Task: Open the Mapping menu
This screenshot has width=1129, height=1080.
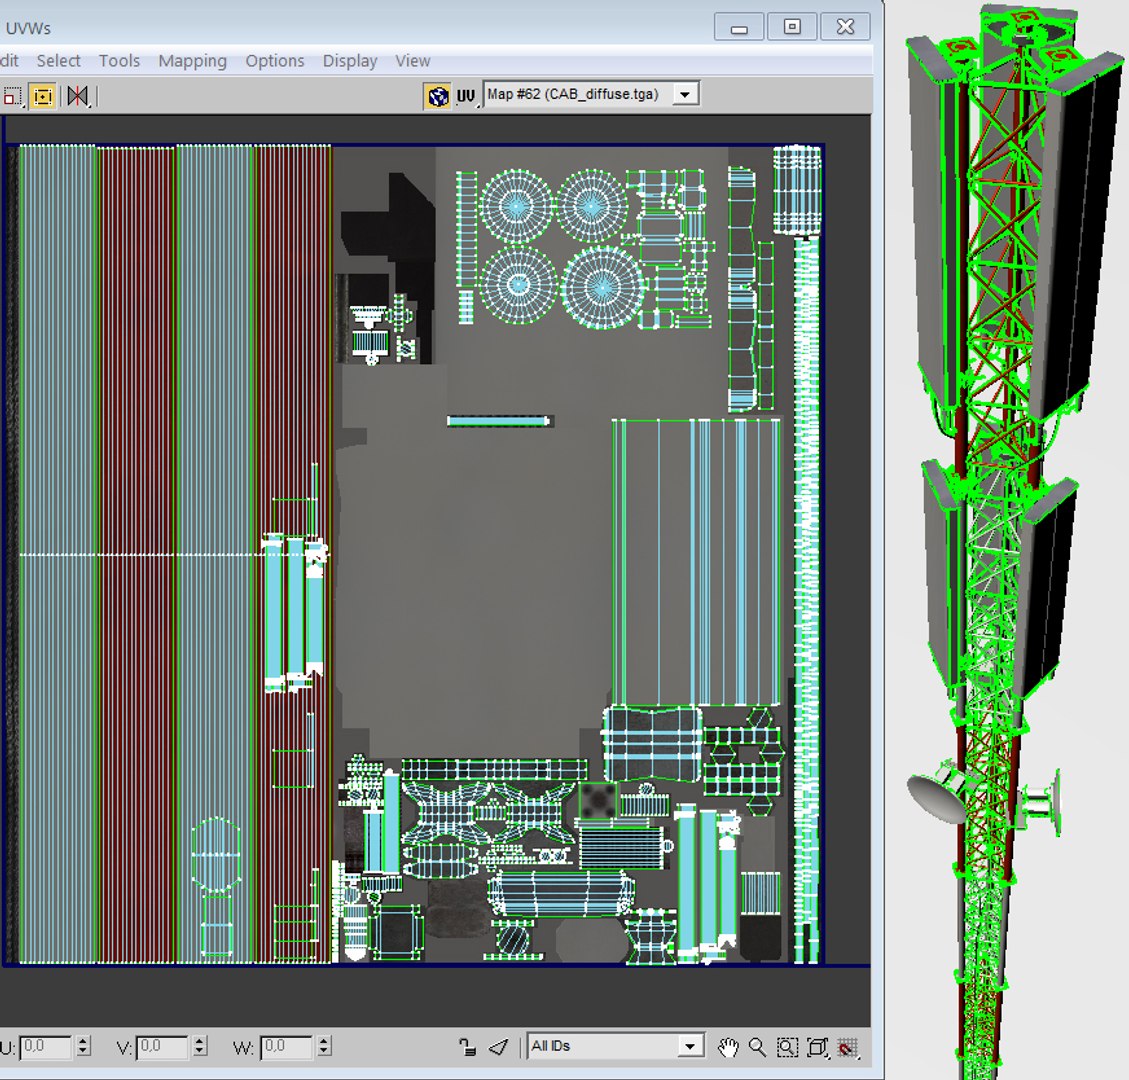Action: coord(192,60)
